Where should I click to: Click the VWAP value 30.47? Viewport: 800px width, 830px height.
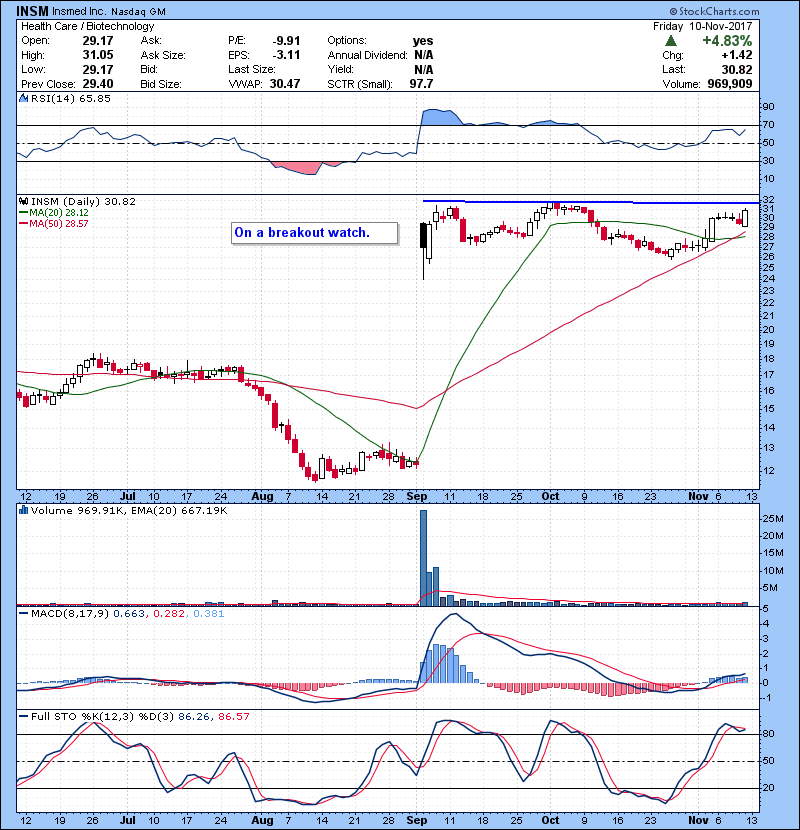[x=285, y=84]
